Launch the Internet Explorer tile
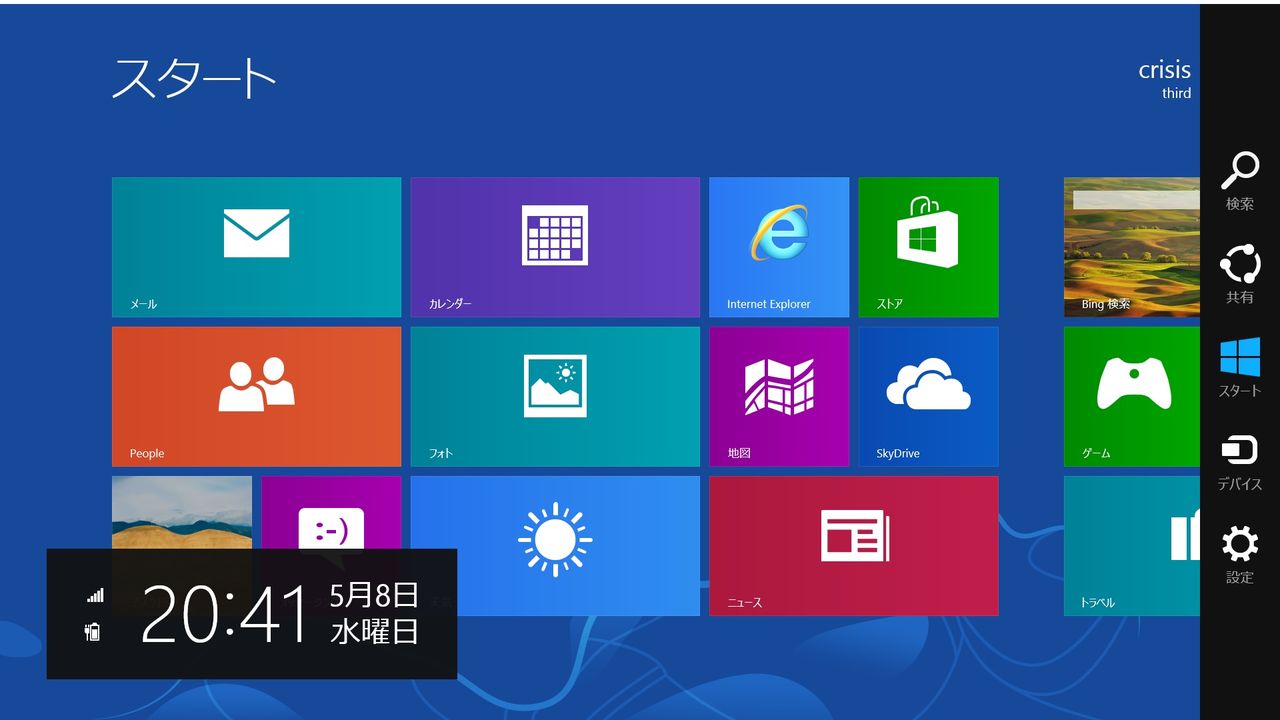 779,247
